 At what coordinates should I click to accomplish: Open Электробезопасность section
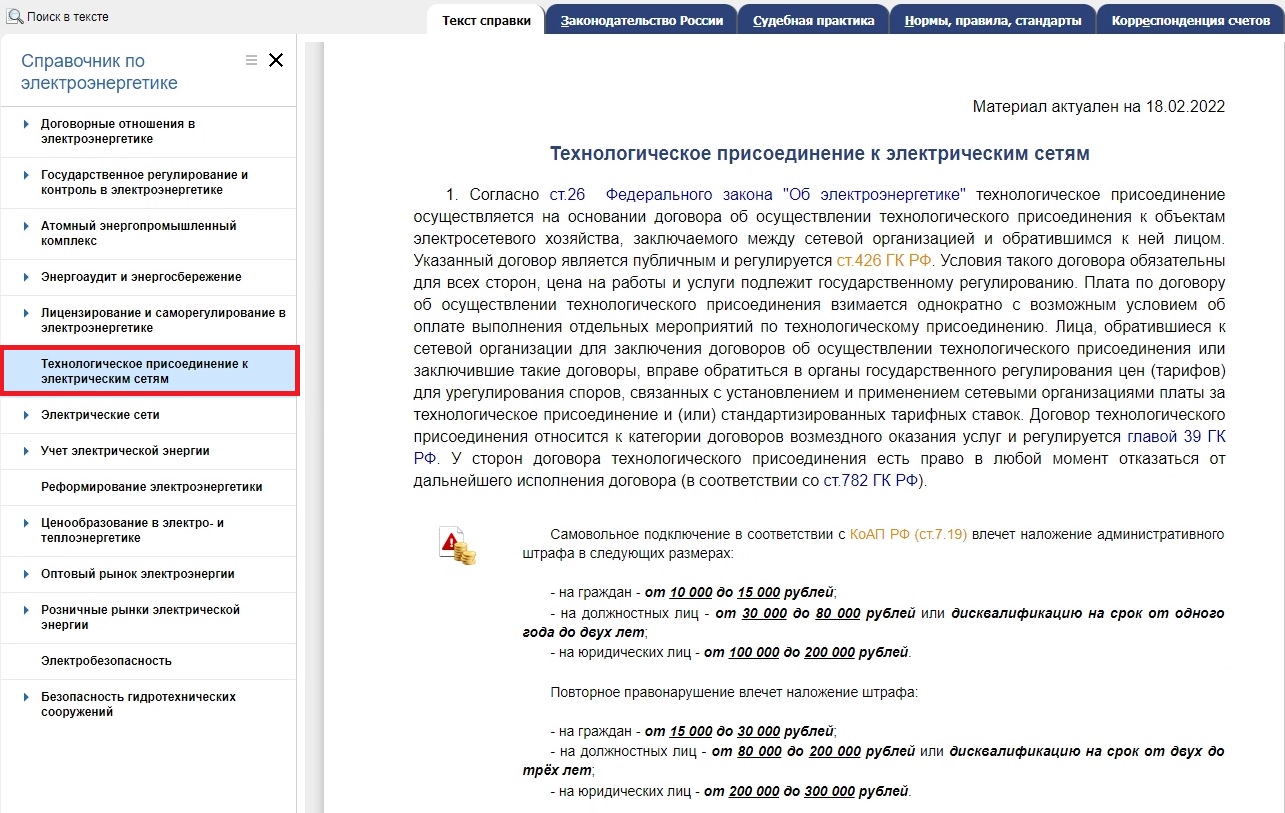(148, 661)
